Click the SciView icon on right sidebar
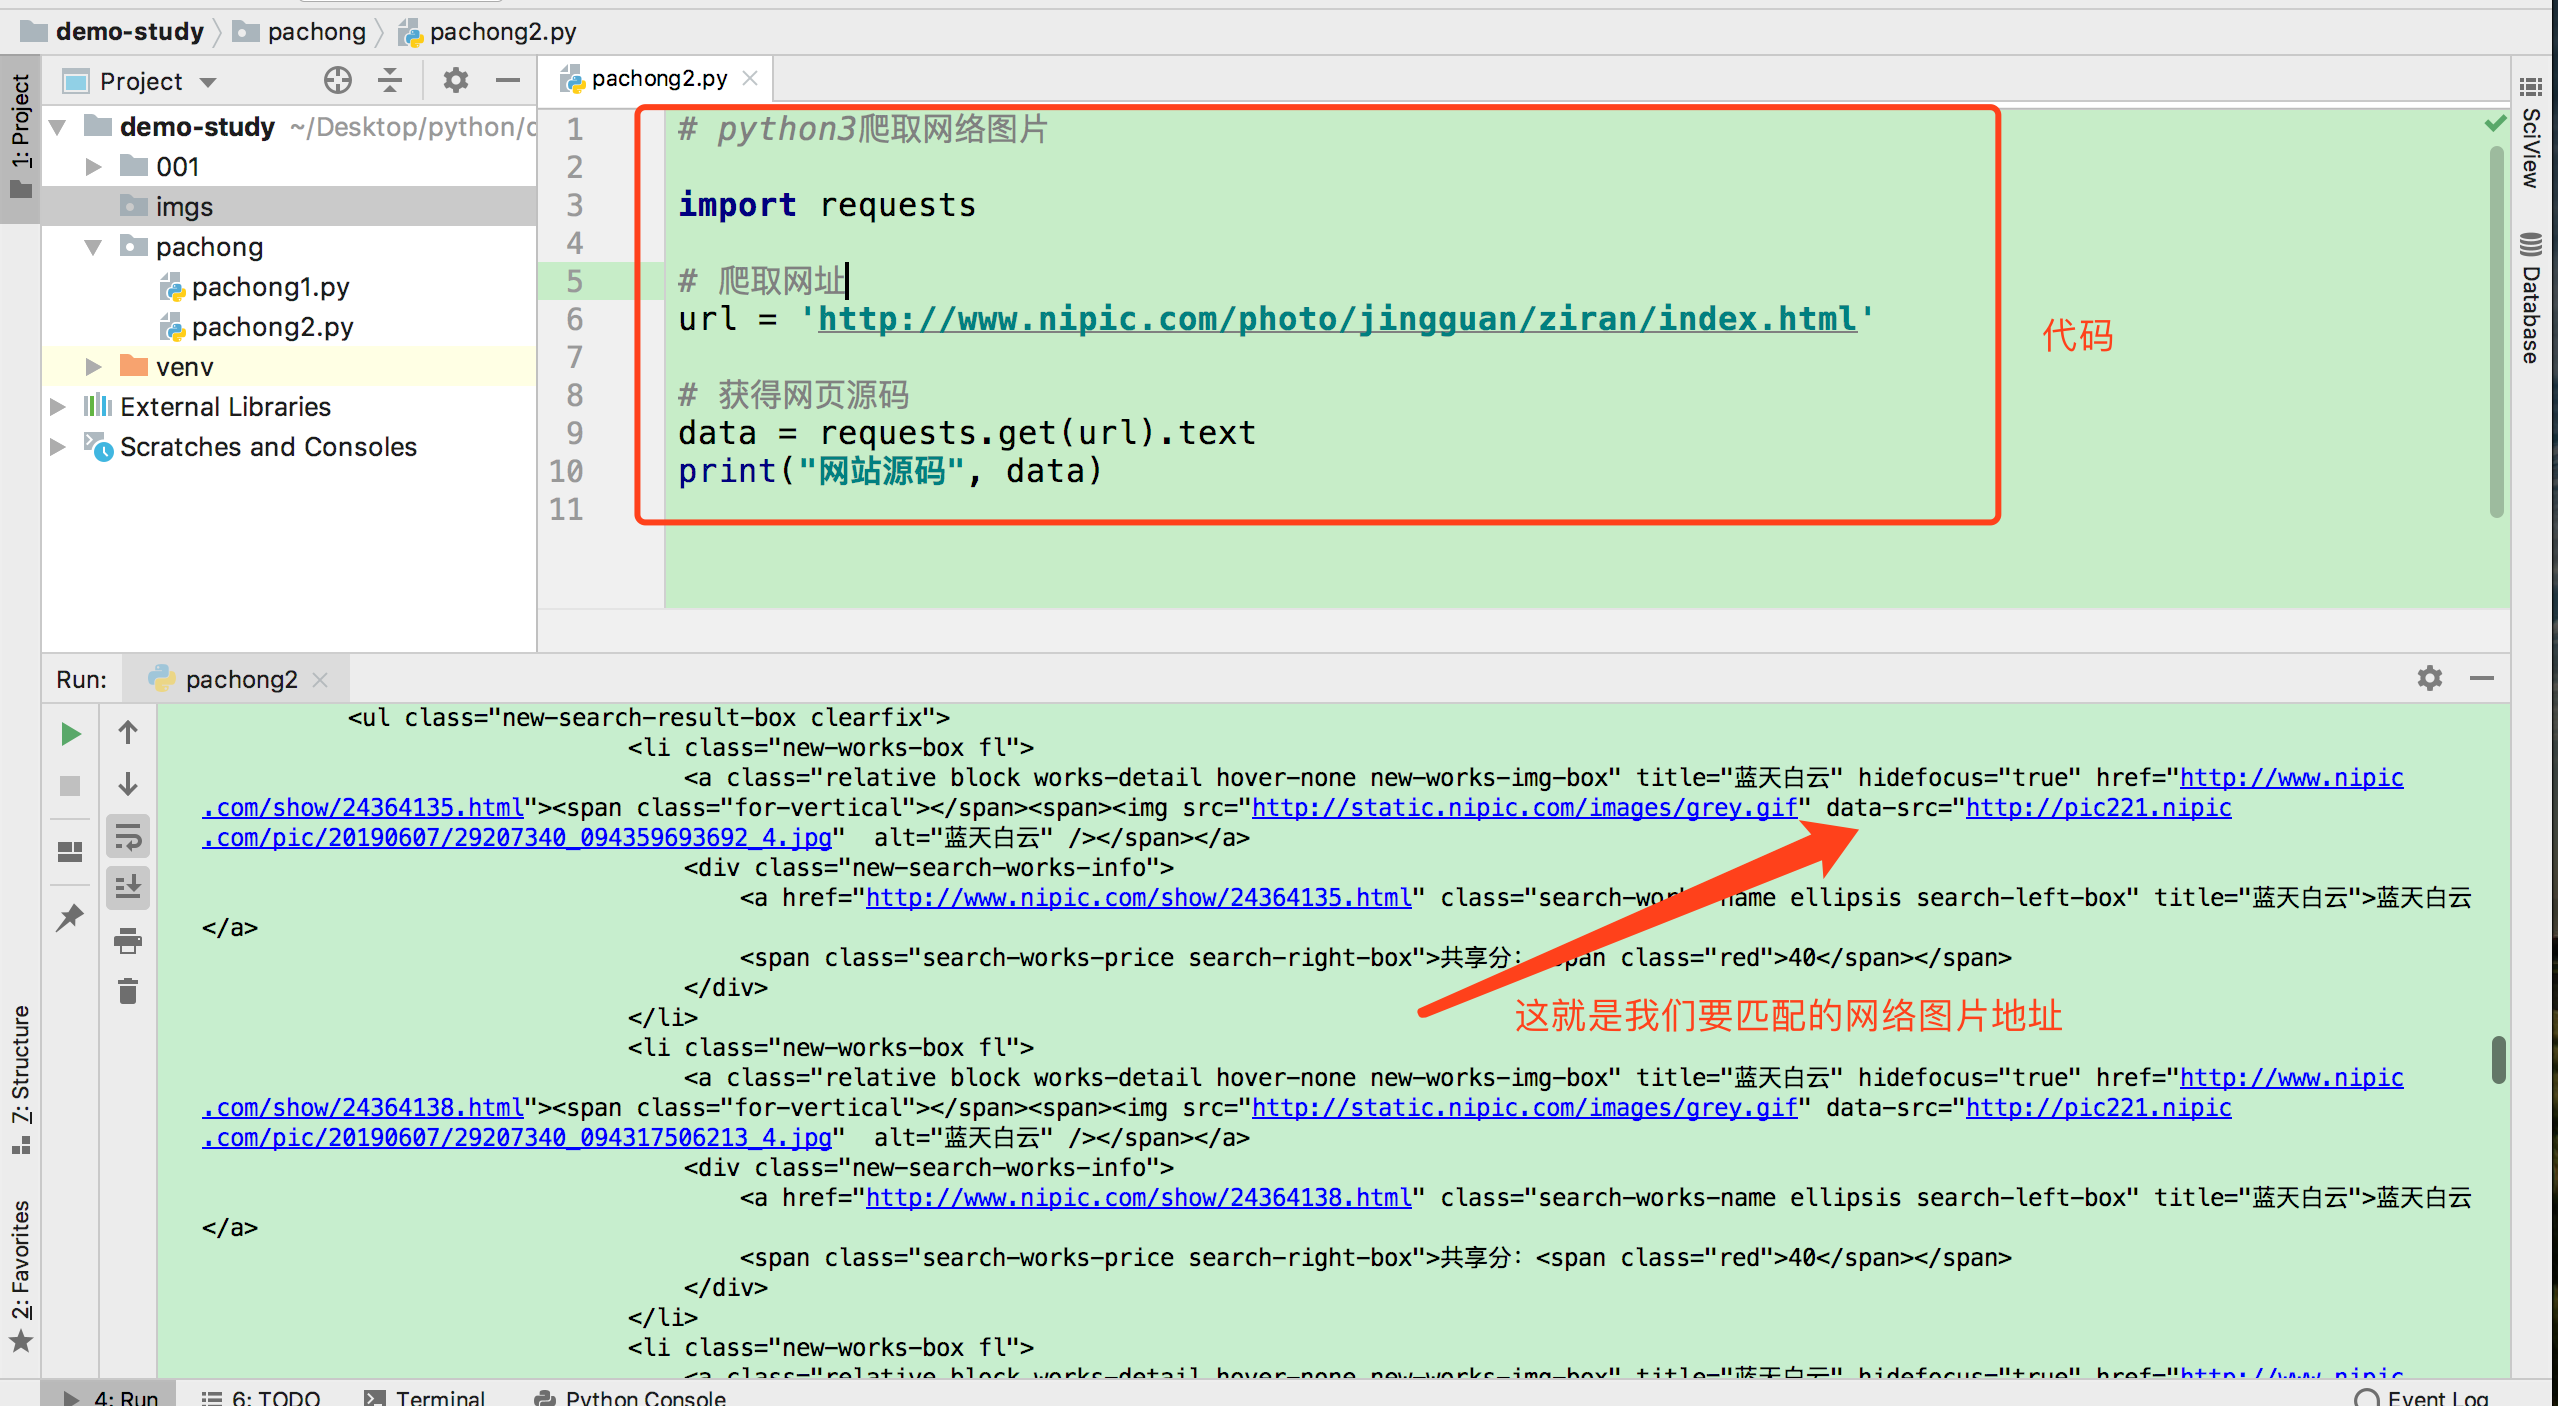This screenshot has height=1406, width=2558. point(2530,139)
